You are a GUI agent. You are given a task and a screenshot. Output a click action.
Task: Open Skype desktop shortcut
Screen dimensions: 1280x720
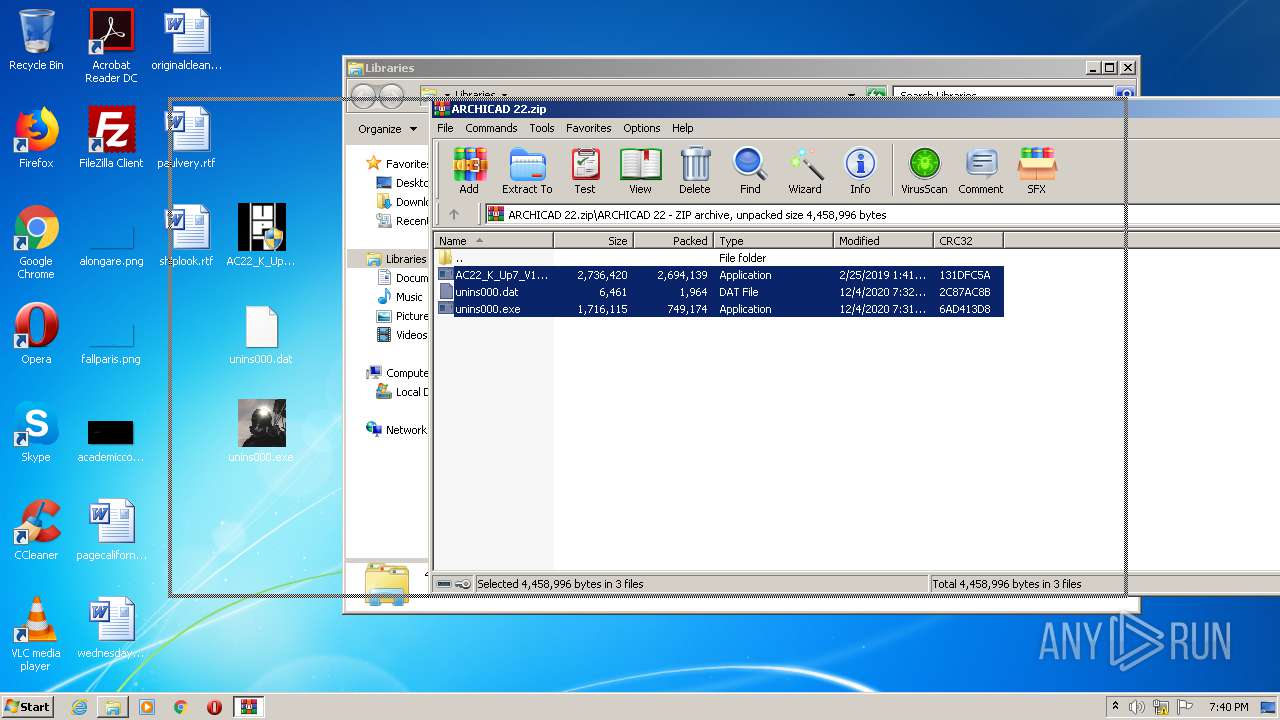(36, 432)
